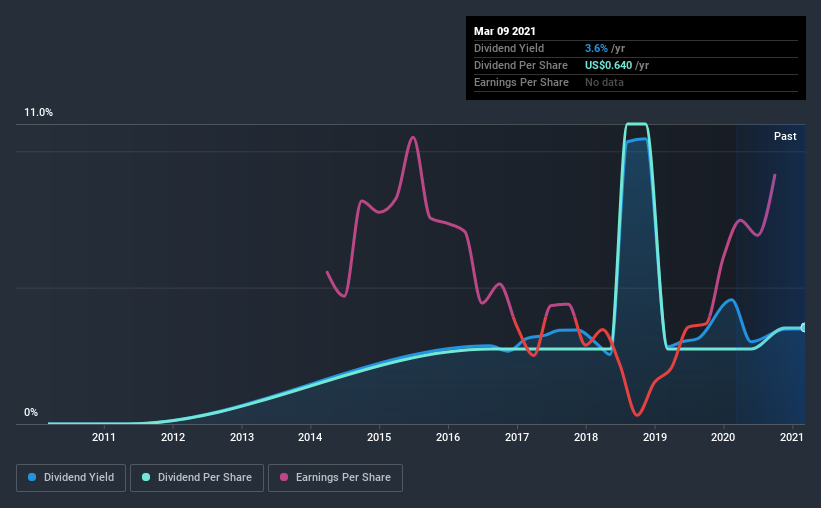The width and height of the screenshot is (821, 508).
Task: Toggle the Earnings Per Share legend button
Action: (335, 478)
